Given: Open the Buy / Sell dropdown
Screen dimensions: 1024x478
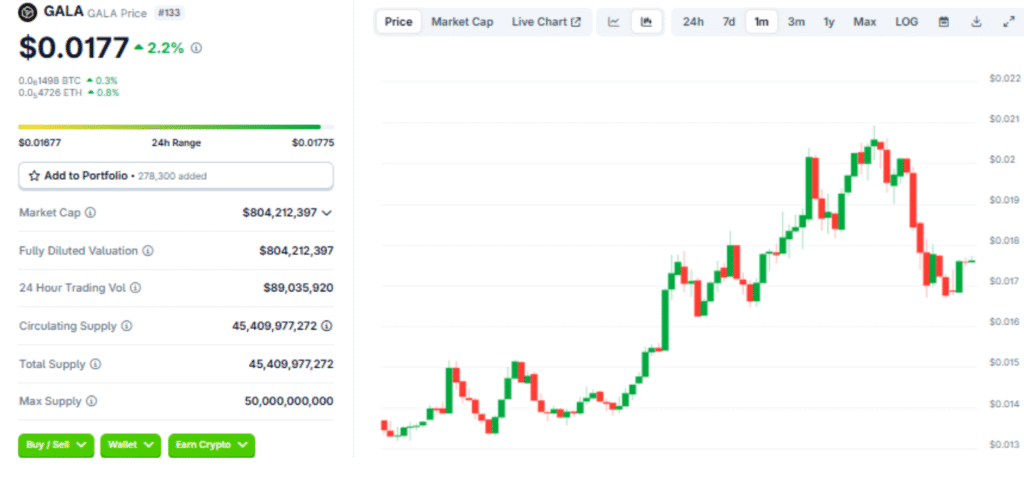Looking at the screenshot, I should 56,445.
